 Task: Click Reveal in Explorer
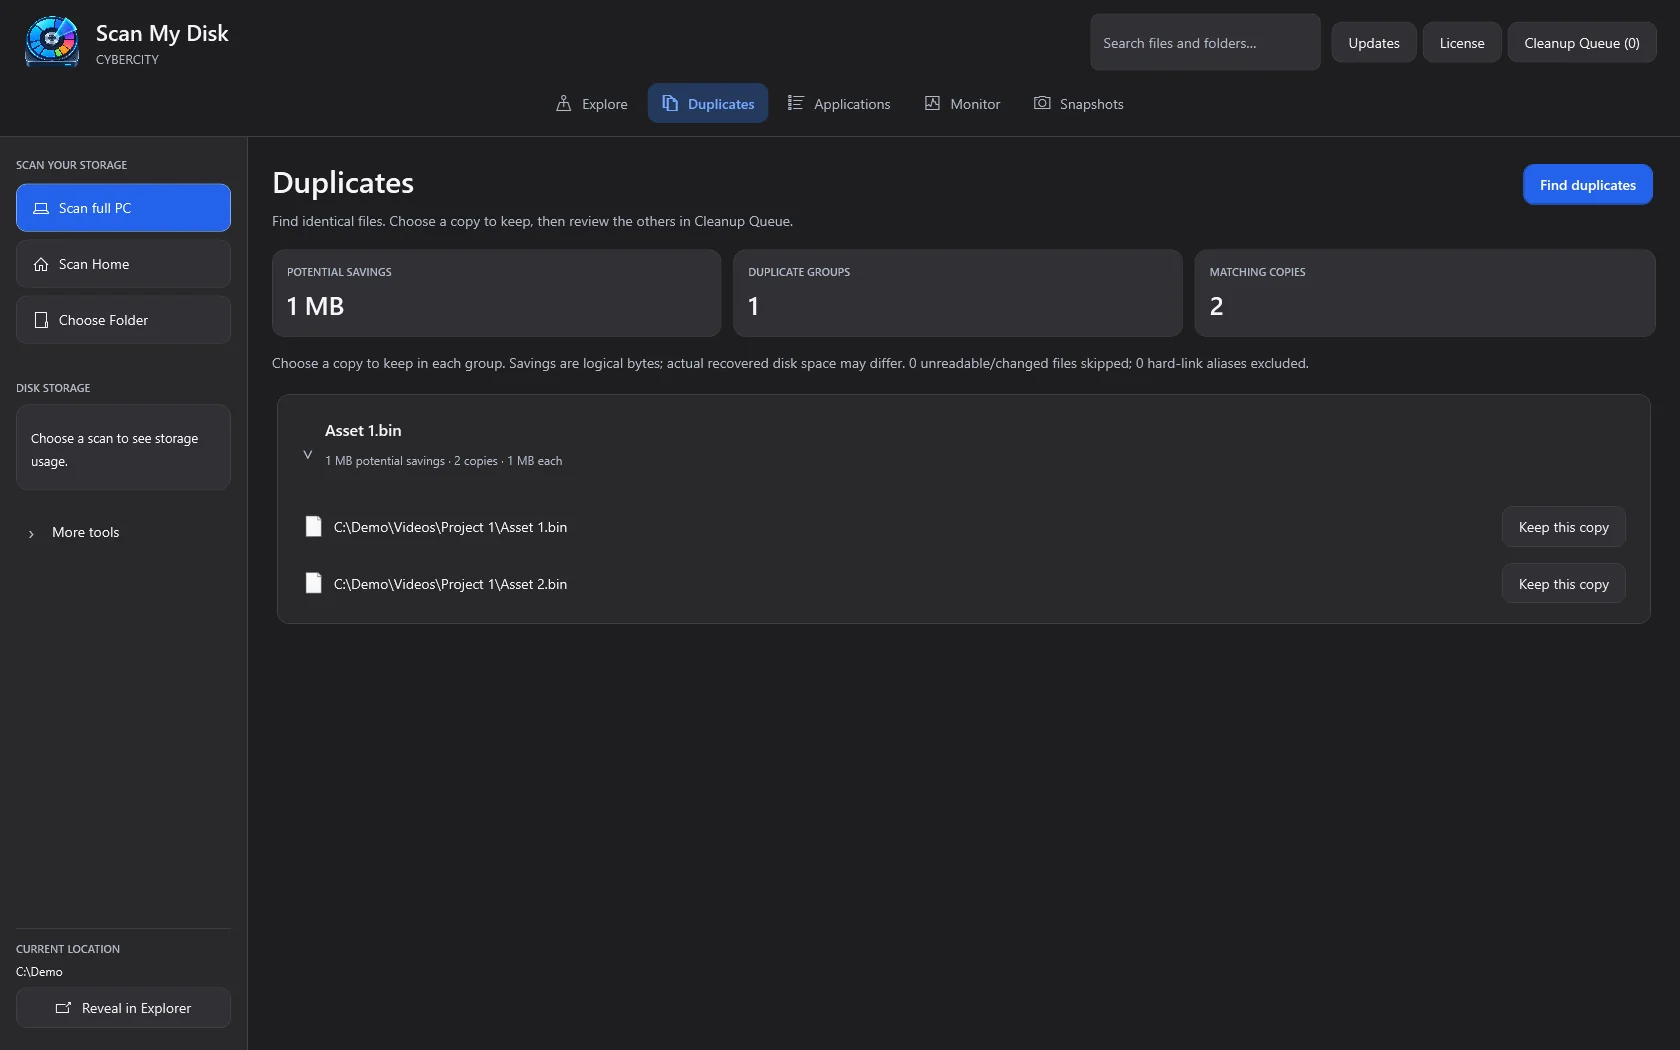[123, 1008]
